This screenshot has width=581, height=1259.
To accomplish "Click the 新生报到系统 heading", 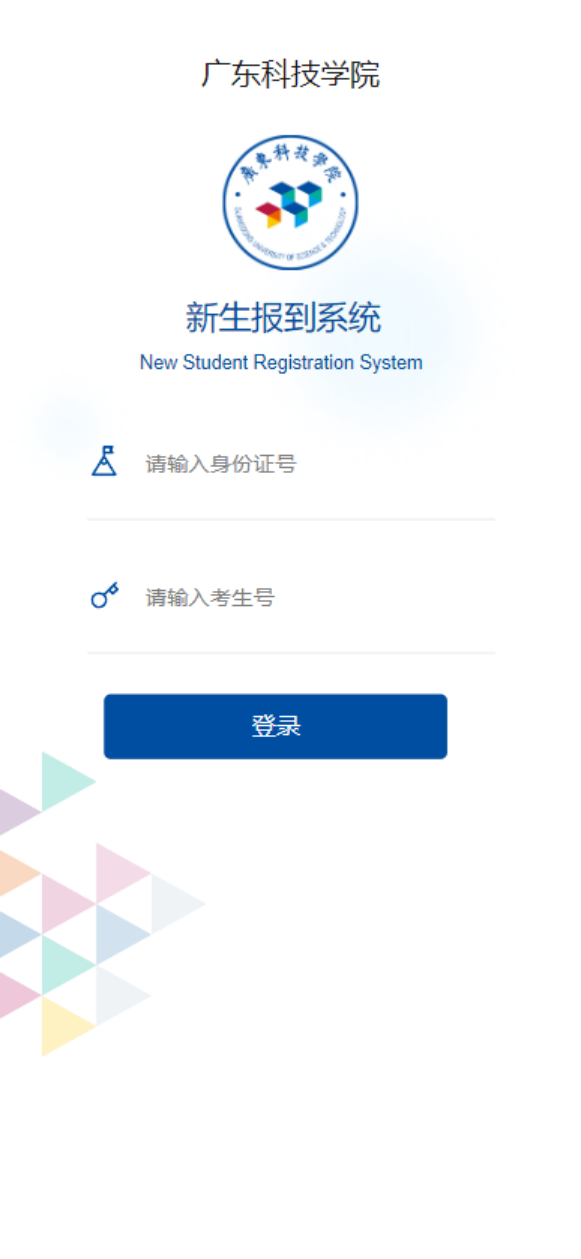I will [x=283, y=318].
